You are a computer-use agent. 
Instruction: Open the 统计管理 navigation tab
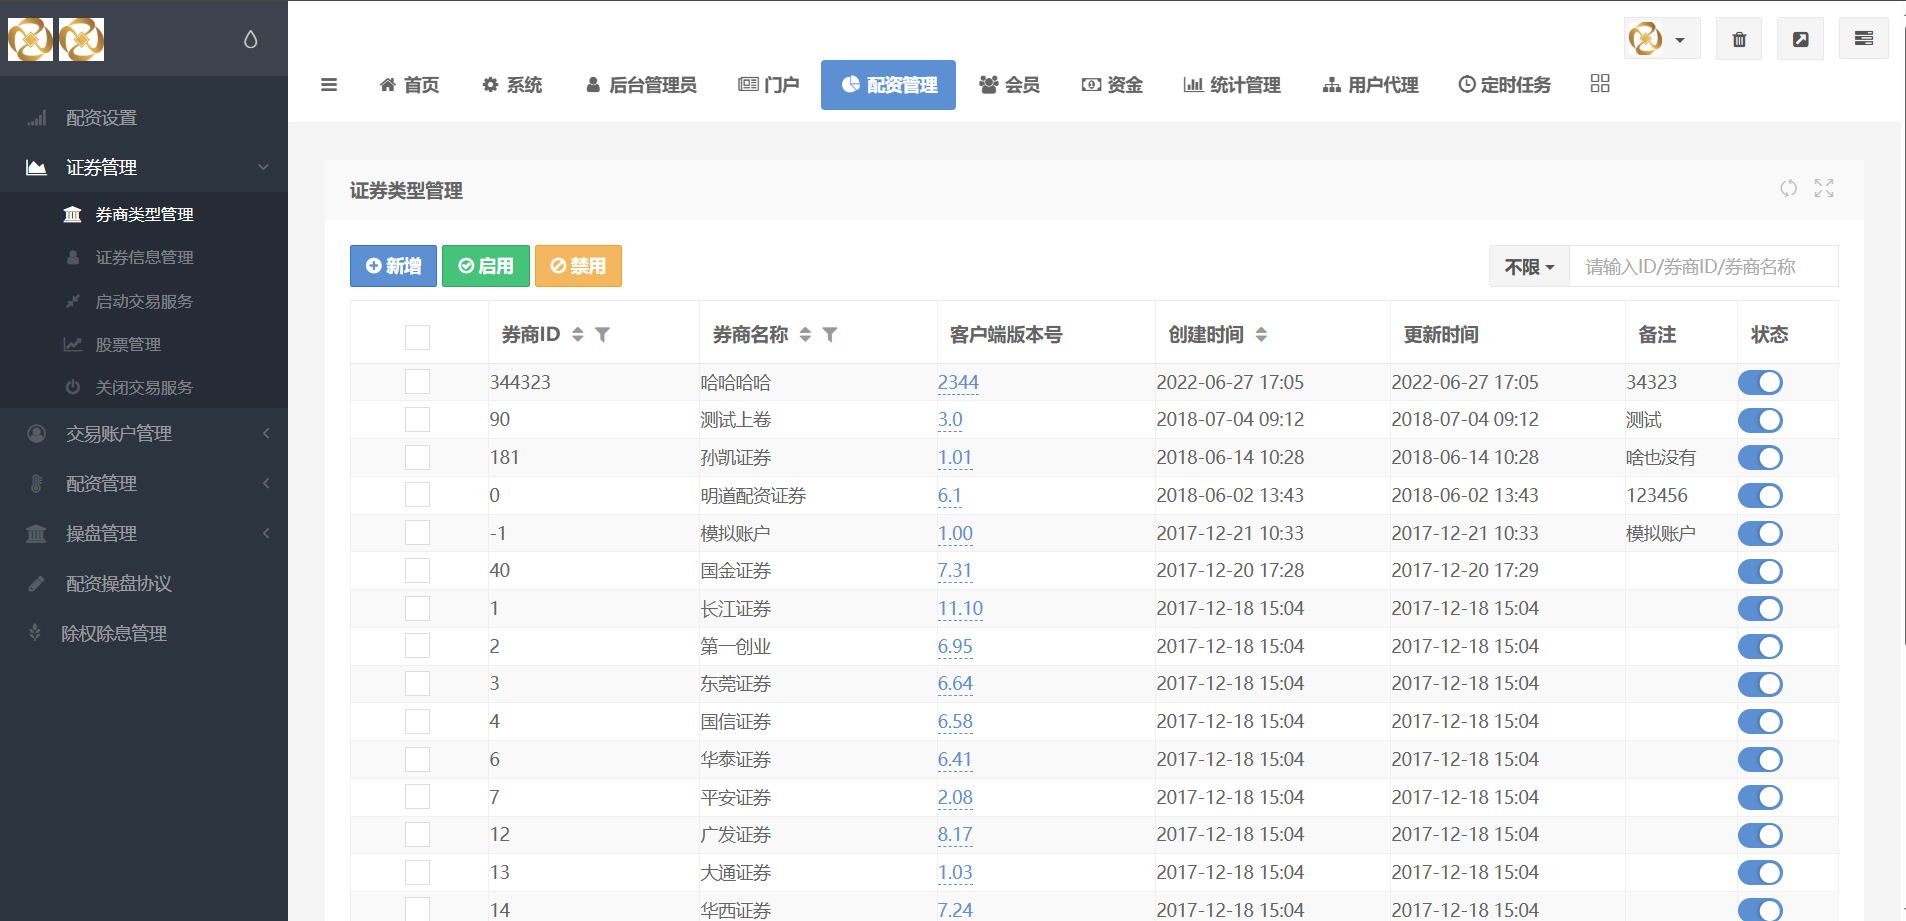coord(1232,85)
